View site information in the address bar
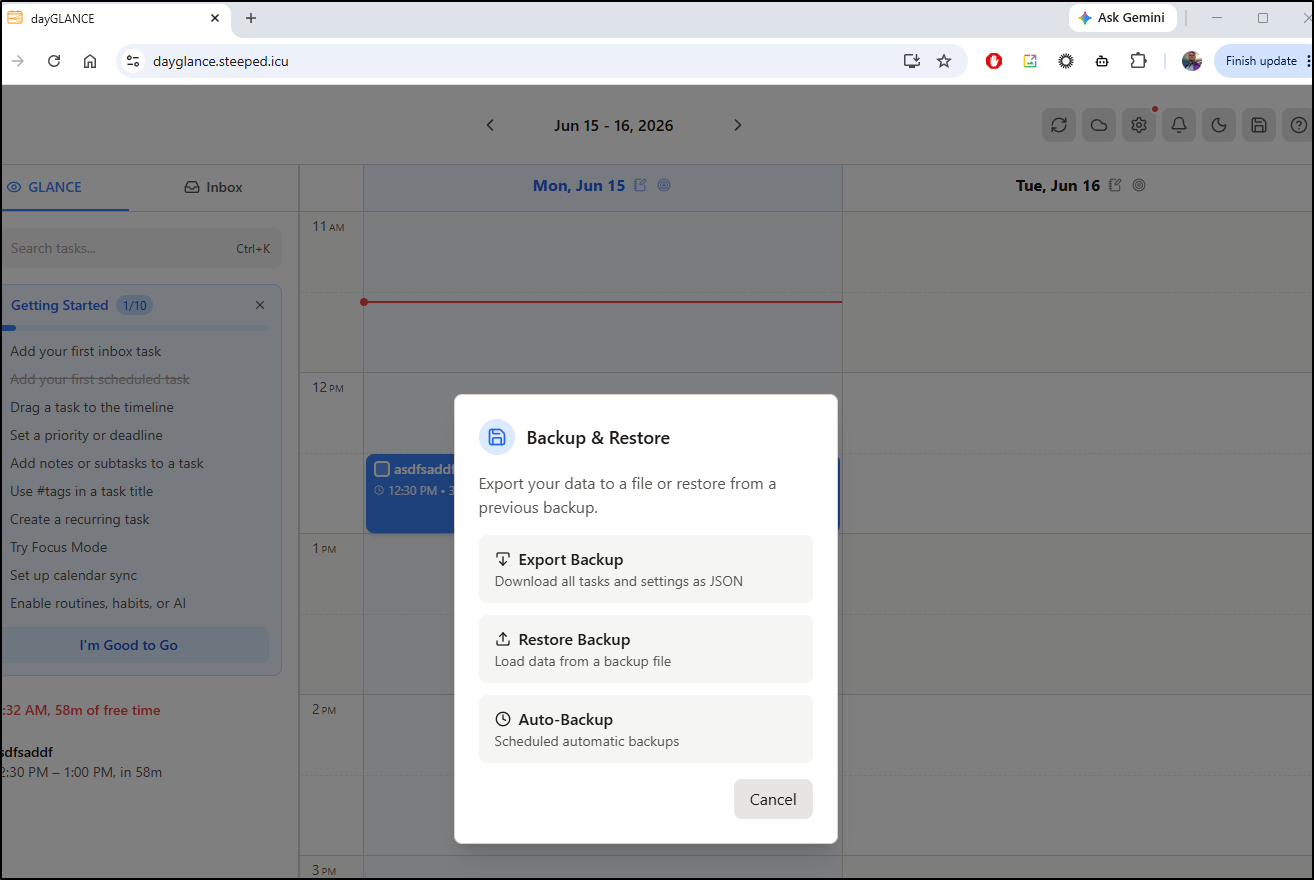 pos(132,61)
